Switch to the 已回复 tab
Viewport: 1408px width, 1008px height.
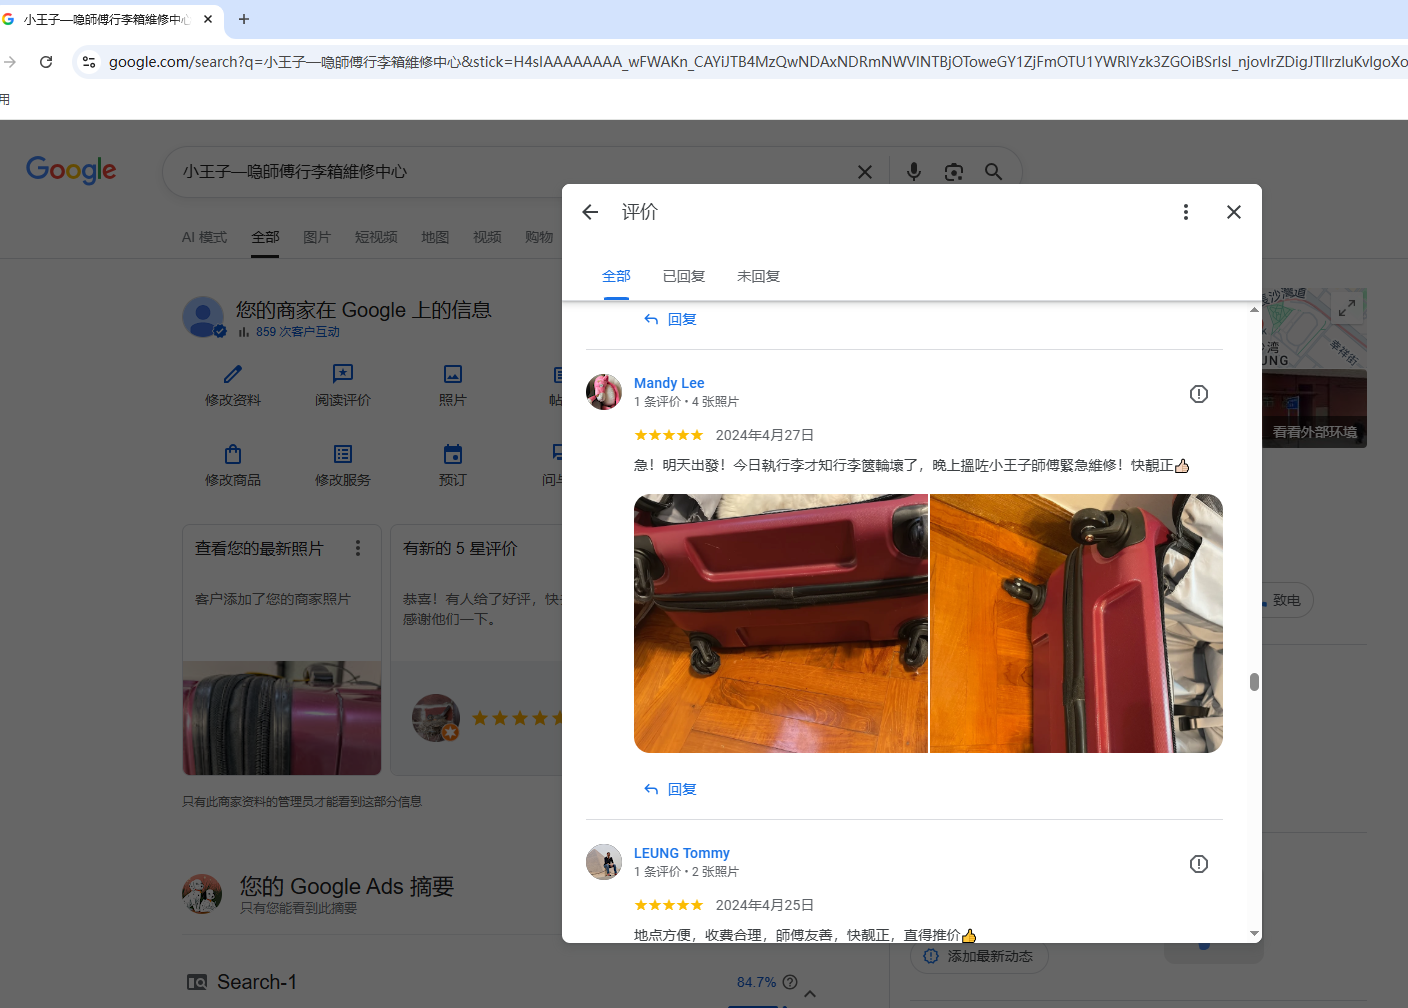(x=684, y=276)
